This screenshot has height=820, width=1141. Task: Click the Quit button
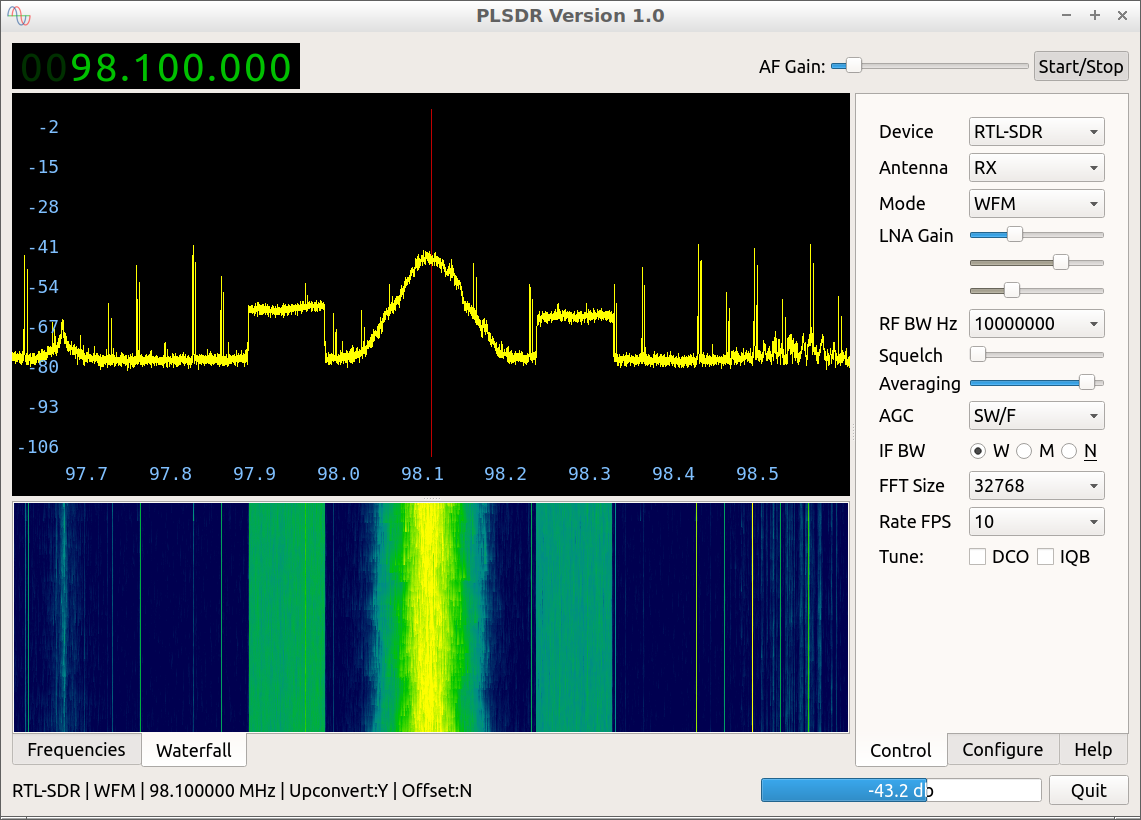click(1088, 791)
